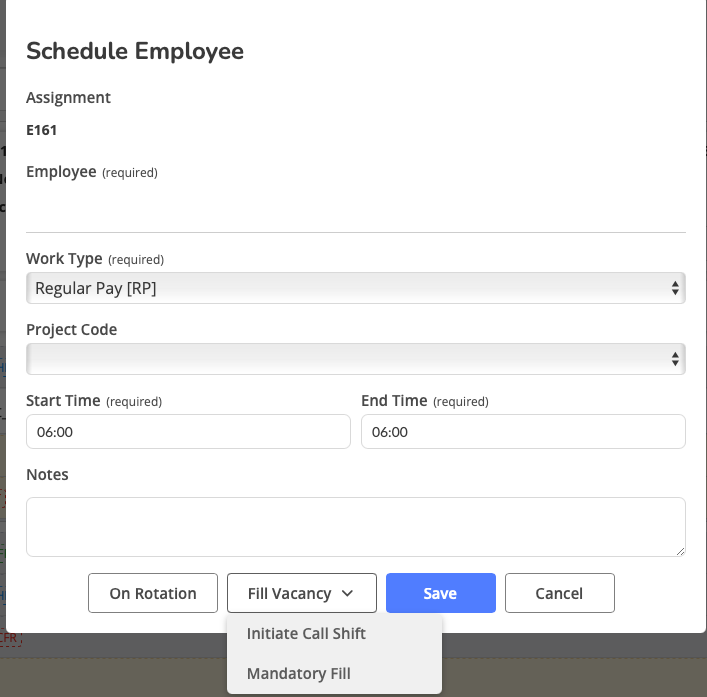The width and height of the screenshot is (707, 697).
Task: Select Initiate Call Shift menu option
Action: [306, 633]
